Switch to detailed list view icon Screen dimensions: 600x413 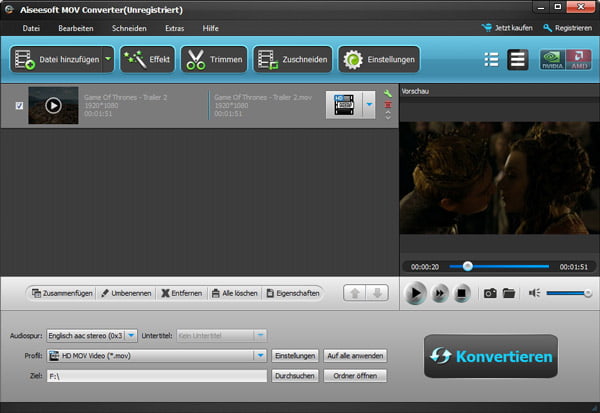[517, 59]
